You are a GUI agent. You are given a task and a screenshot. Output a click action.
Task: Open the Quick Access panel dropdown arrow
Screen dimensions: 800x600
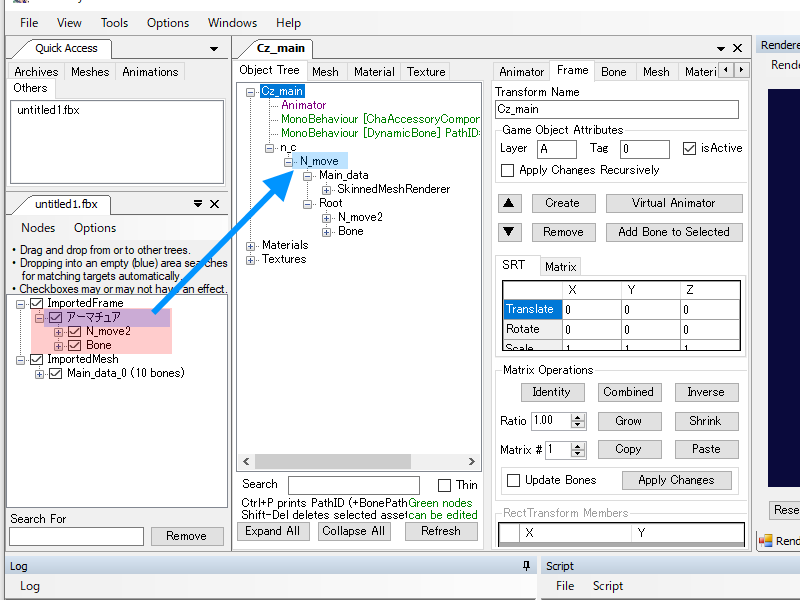(214, 49)
